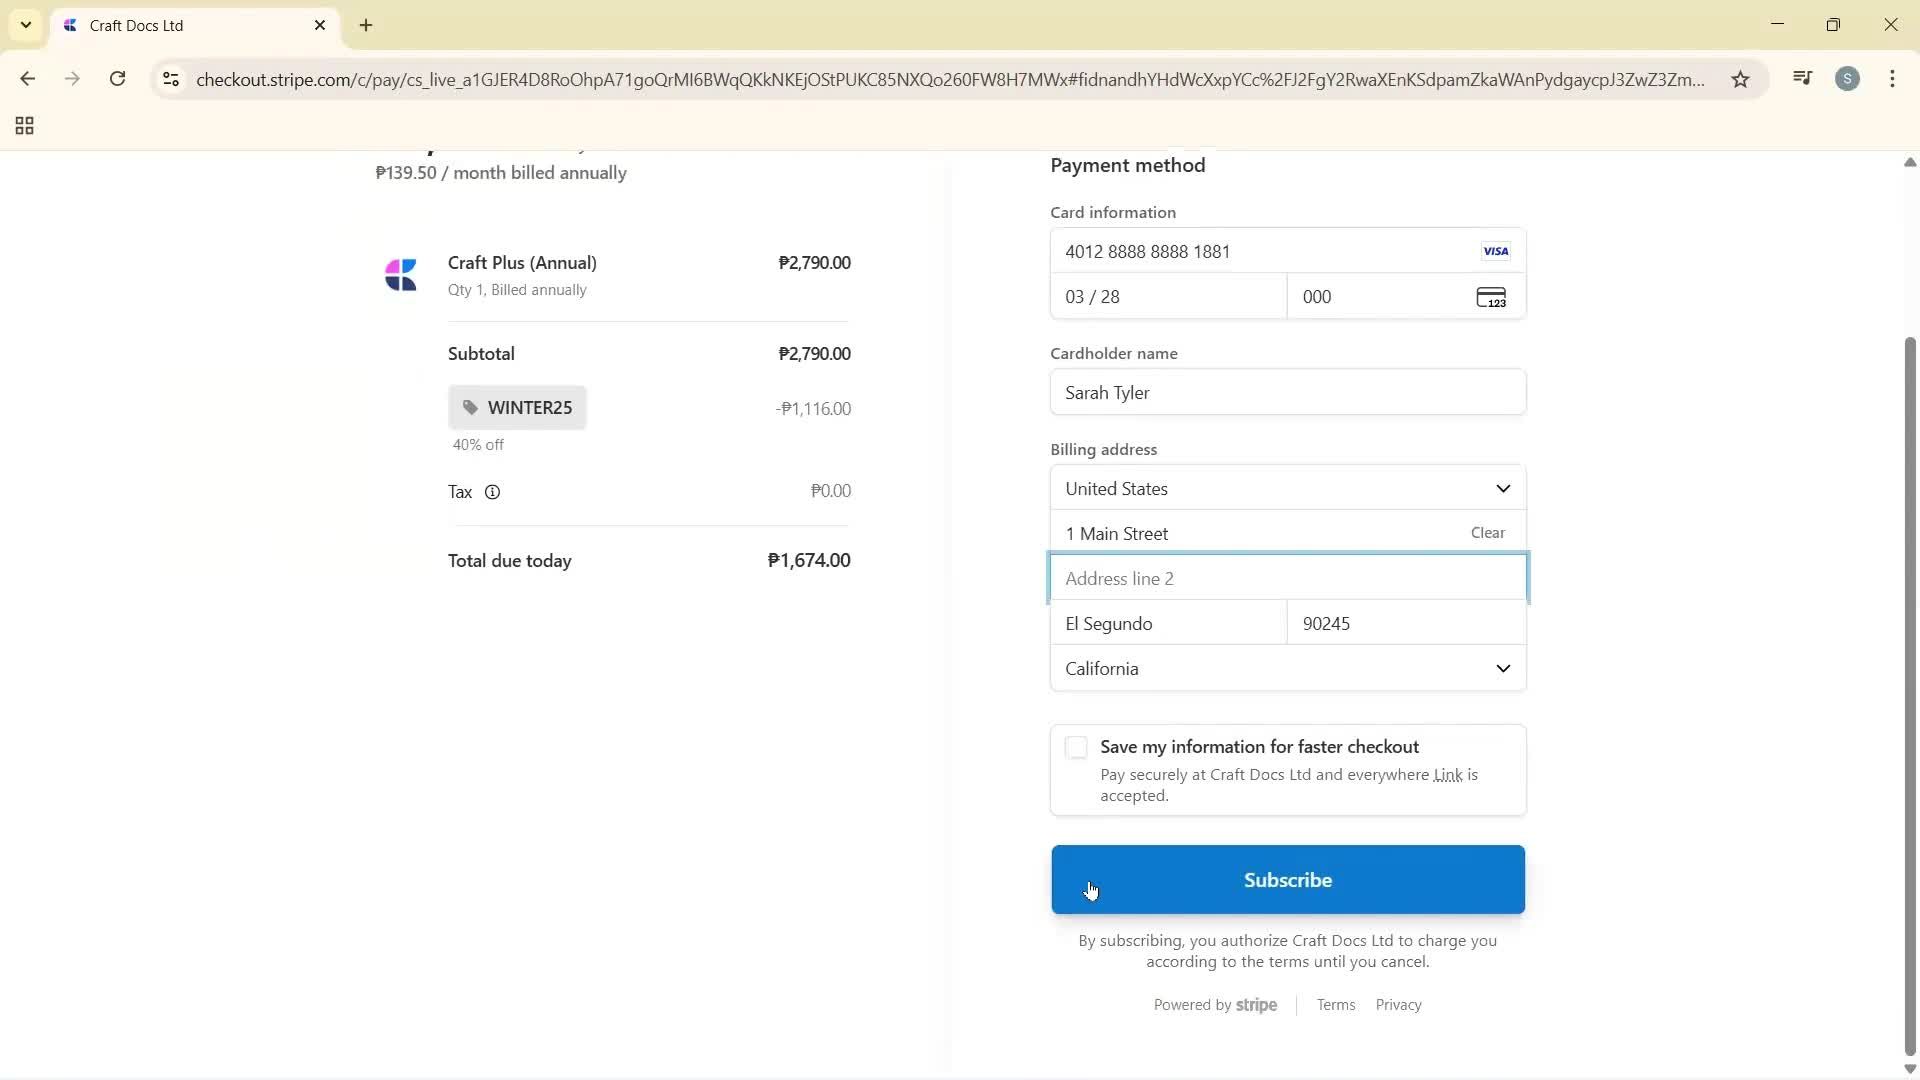Open the United States country dropdown

click(x=1287, y=488)
